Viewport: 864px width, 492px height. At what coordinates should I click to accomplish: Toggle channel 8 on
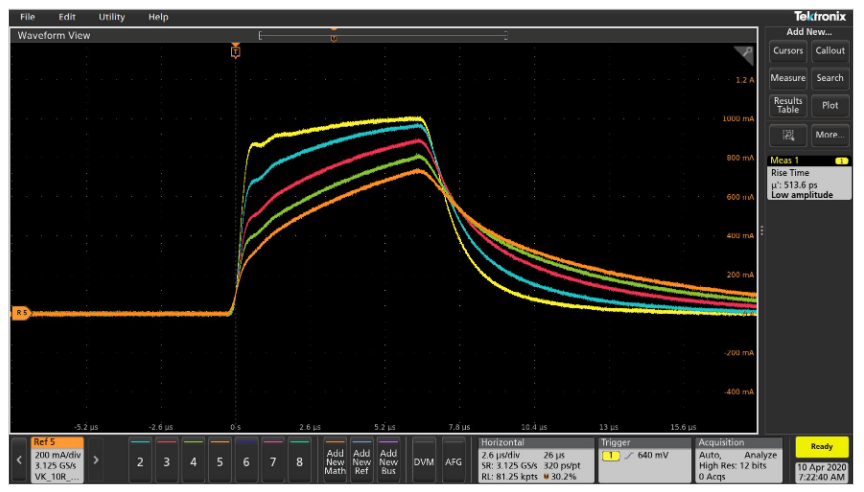pos(300,461)
